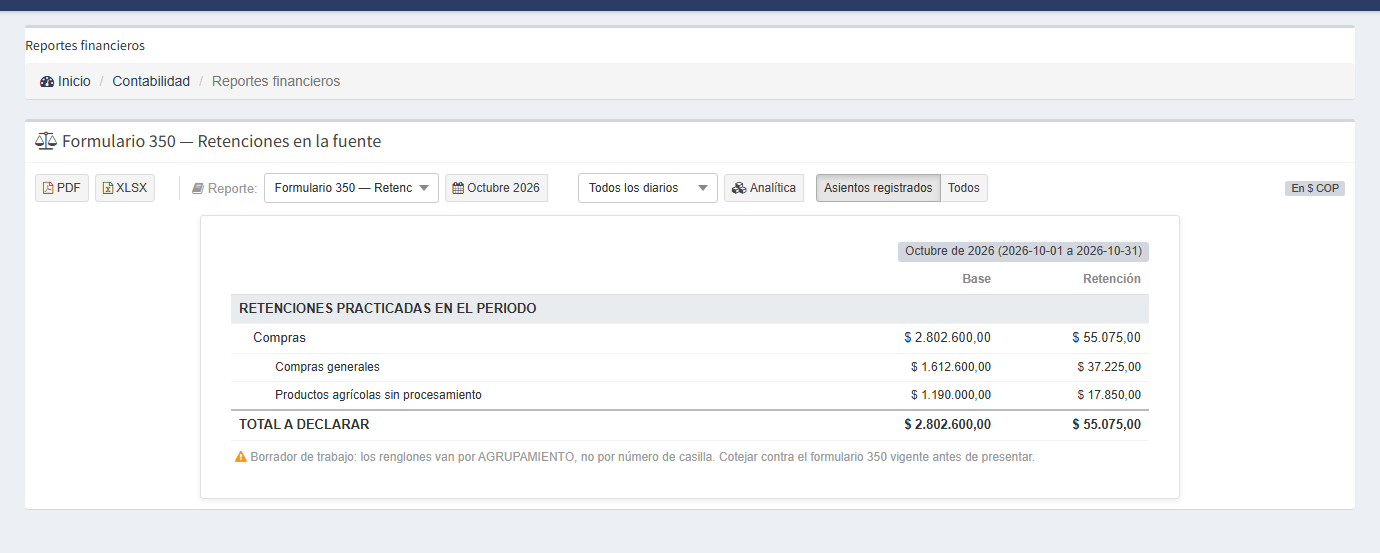Export the report as PDF

click(62, 188)
